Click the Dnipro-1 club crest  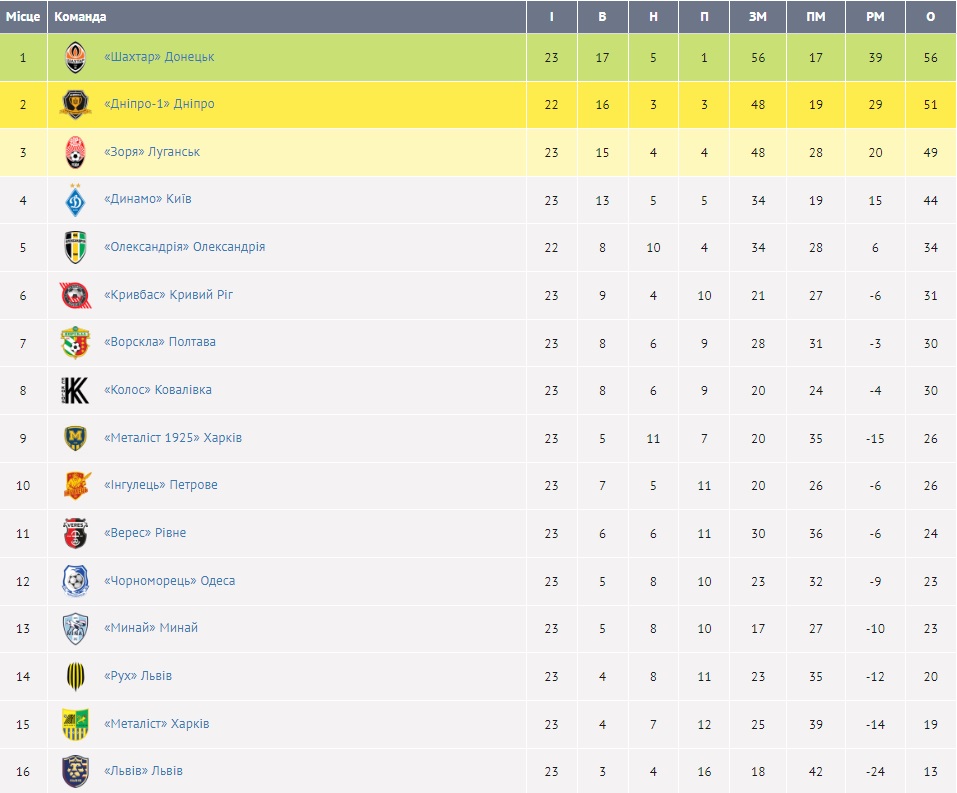75,104
